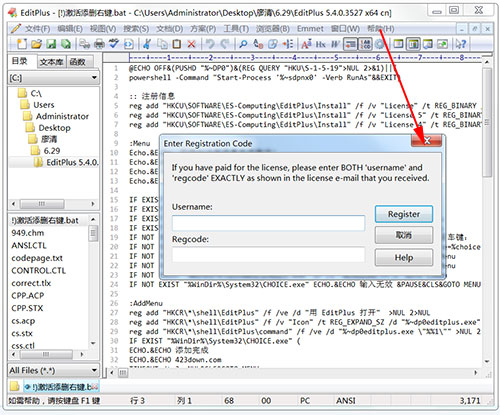The height and width of the screenshot is (415, 500).
Task: Open the [C:] drive dropdown
Action: pos(54,78)
